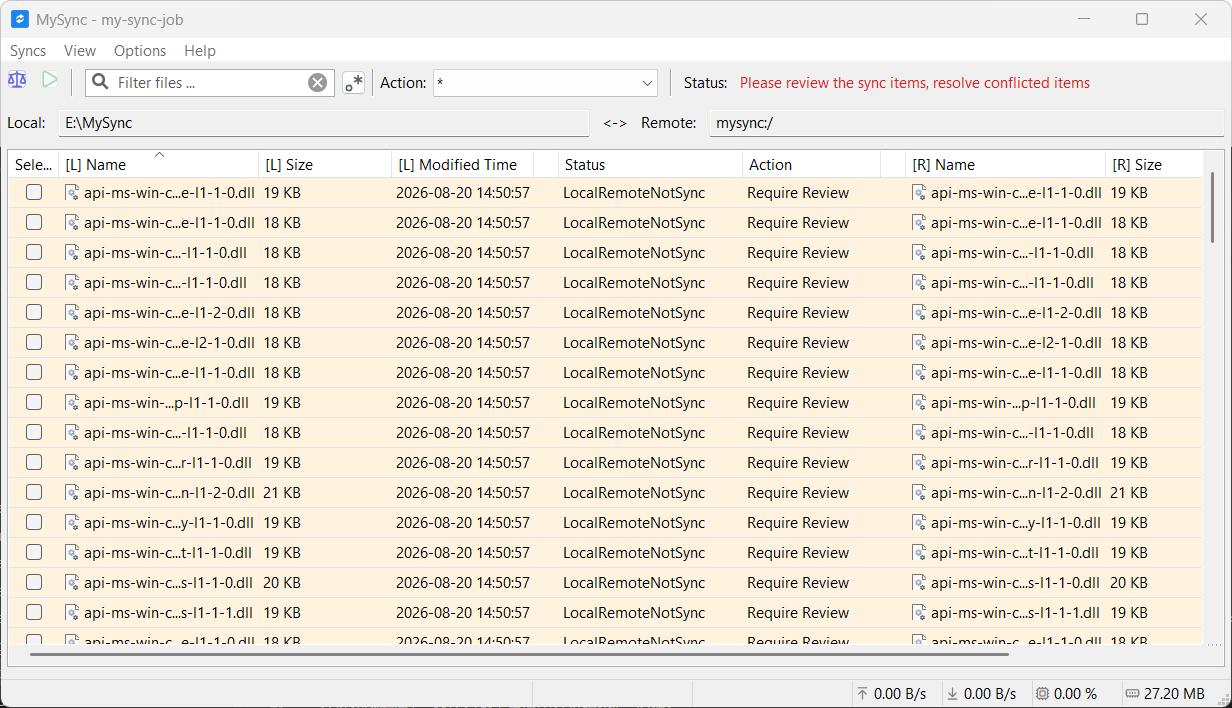Click the local file icon of the e-l2-1-0.dll row
This screenshot has height=708, width=1232.
tap(72, 343)
